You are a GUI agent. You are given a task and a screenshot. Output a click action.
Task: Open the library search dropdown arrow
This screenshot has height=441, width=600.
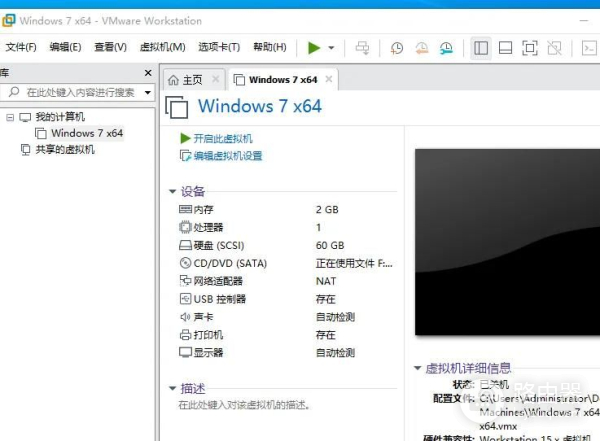(x=148, y=92)
